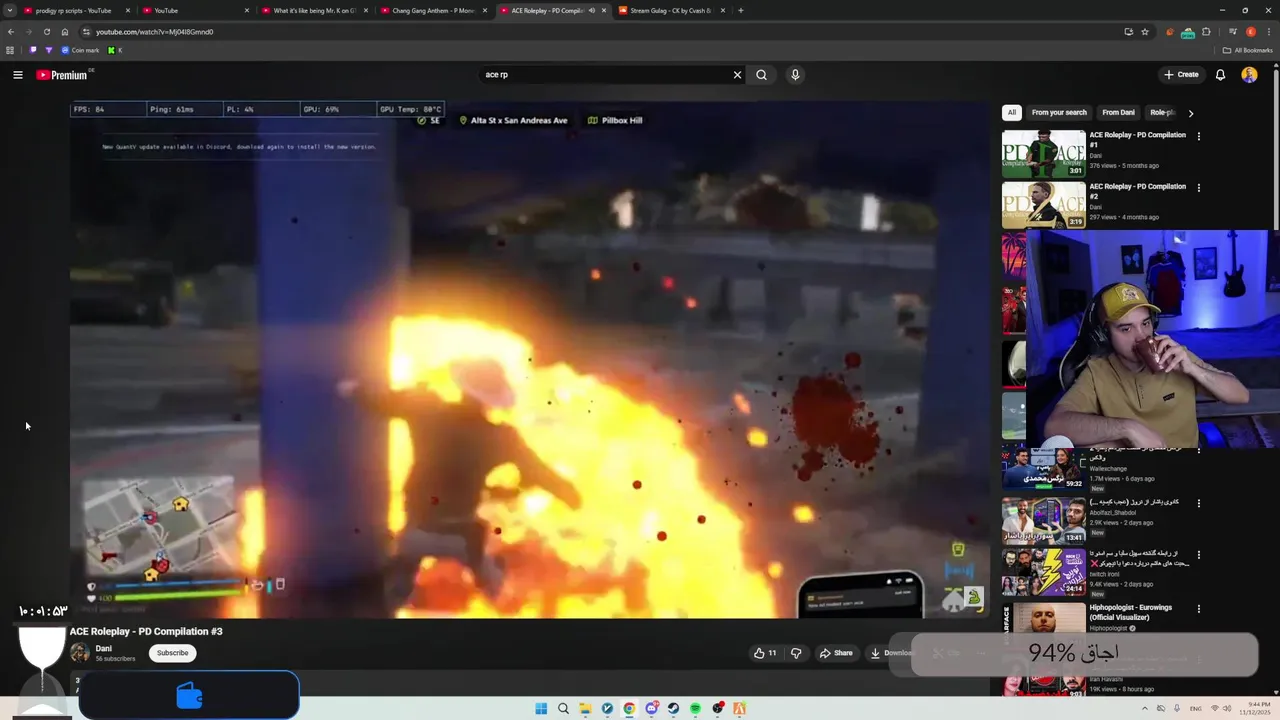Open Steam from the taskbar
Viewport: 1280px width, 720px height.
[673, 709]
